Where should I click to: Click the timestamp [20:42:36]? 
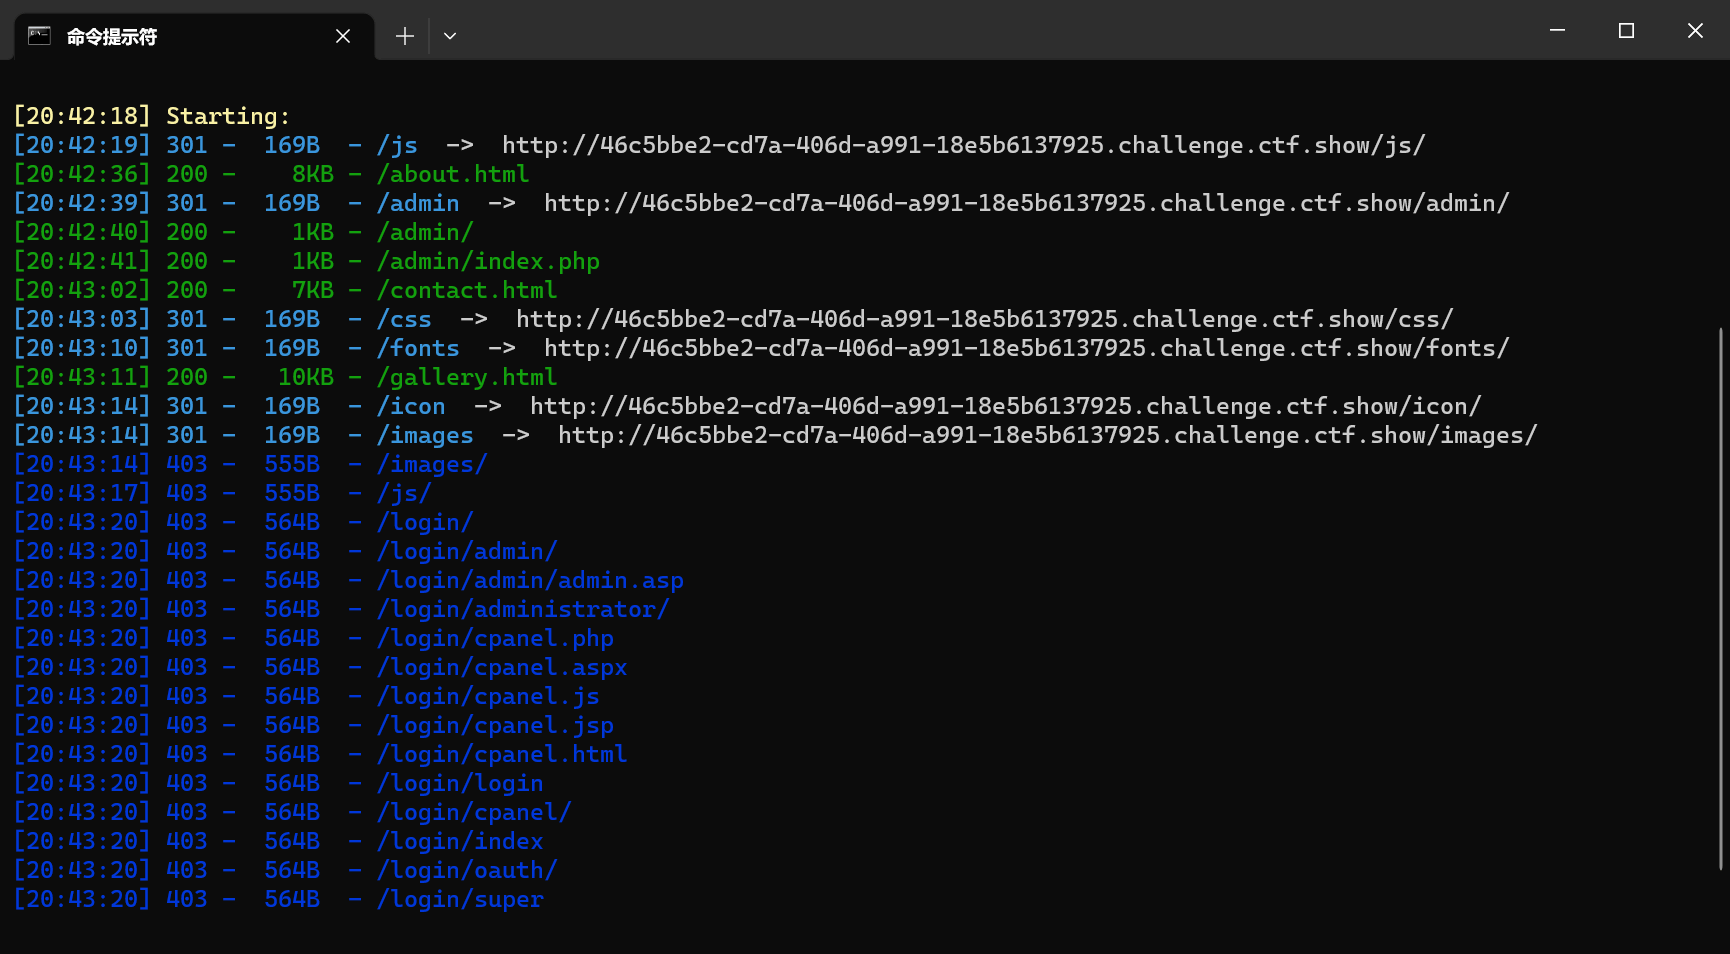[82, 174]
